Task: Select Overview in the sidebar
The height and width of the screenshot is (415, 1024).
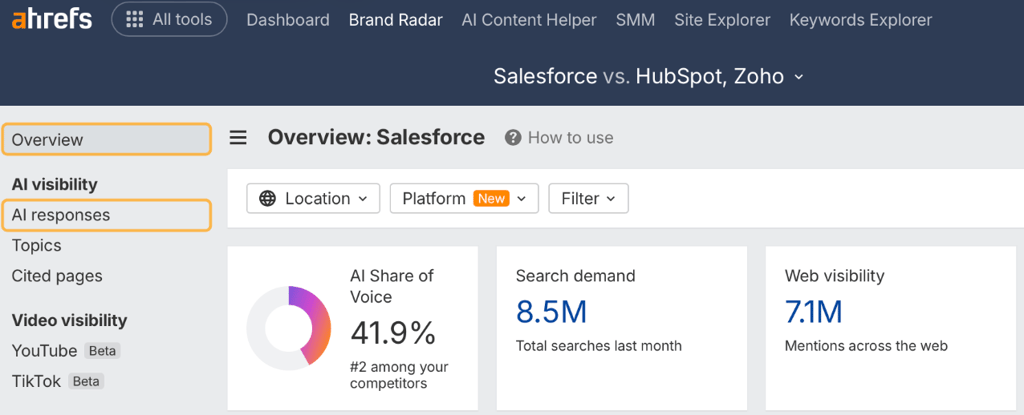Action: [106, 139]
